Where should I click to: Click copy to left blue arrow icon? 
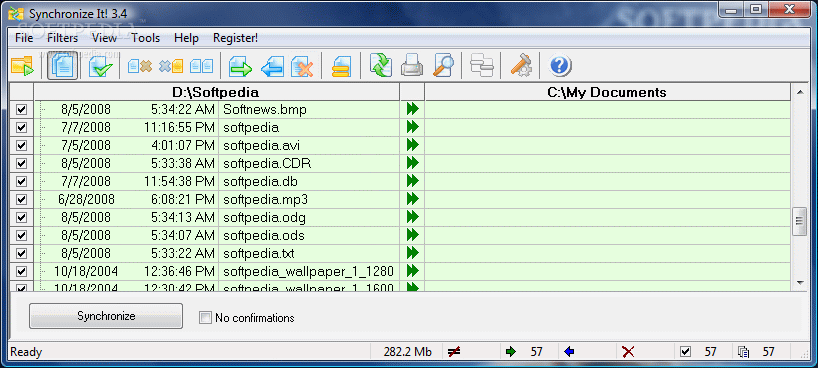[272, 66]
